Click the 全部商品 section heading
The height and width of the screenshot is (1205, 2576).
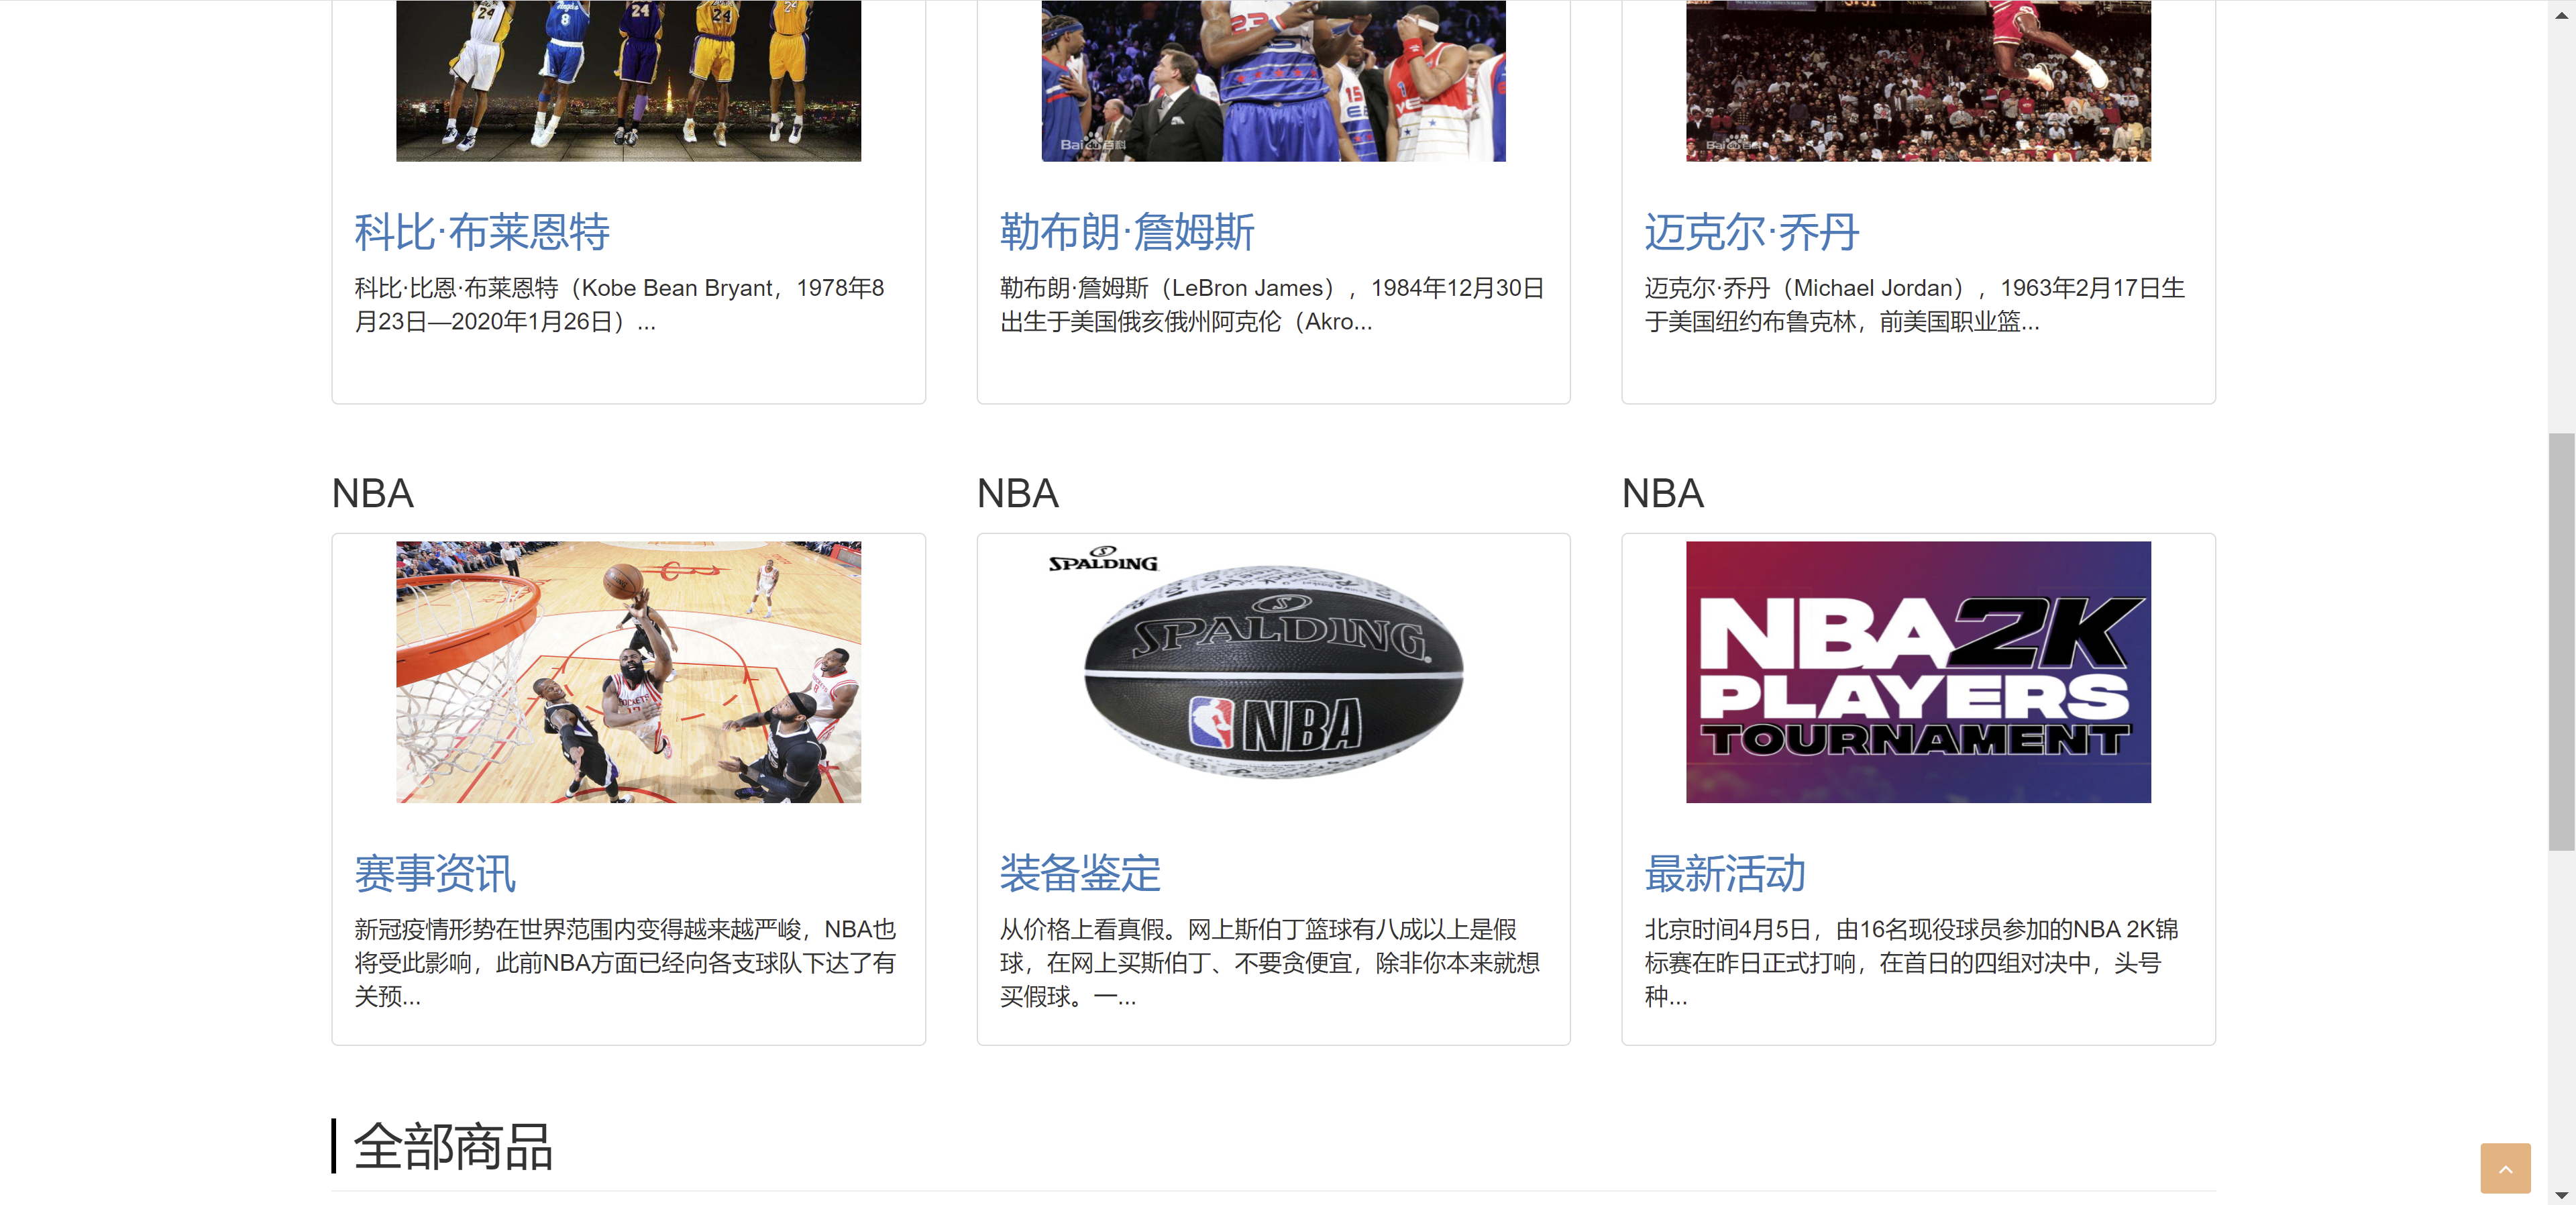coord(452,1146)
